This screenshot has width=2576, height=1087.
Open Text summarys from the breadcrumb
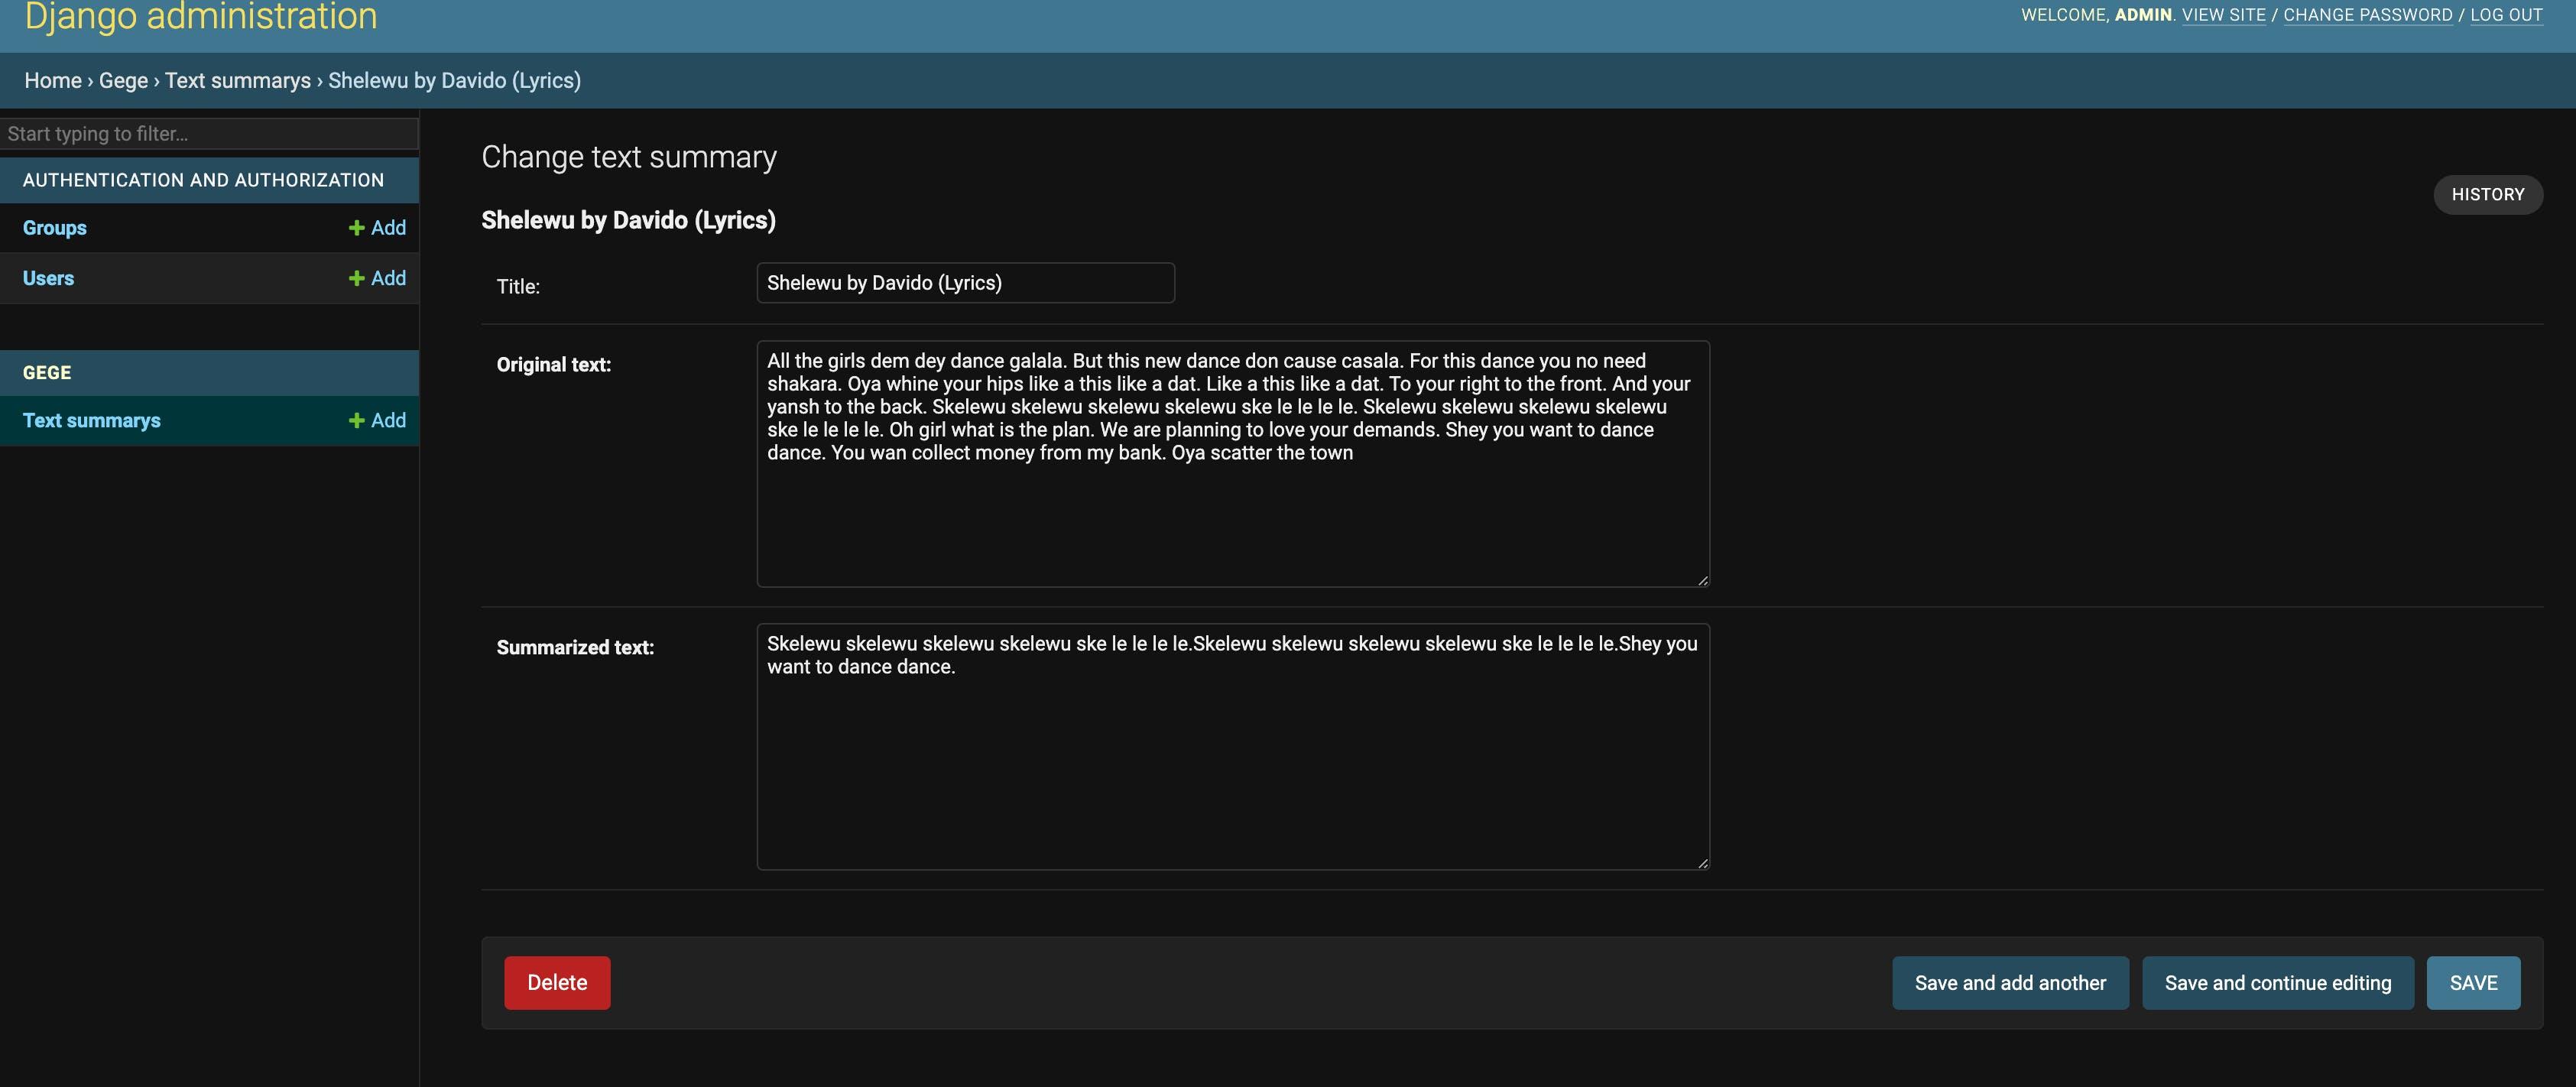(x=238, y=80)
